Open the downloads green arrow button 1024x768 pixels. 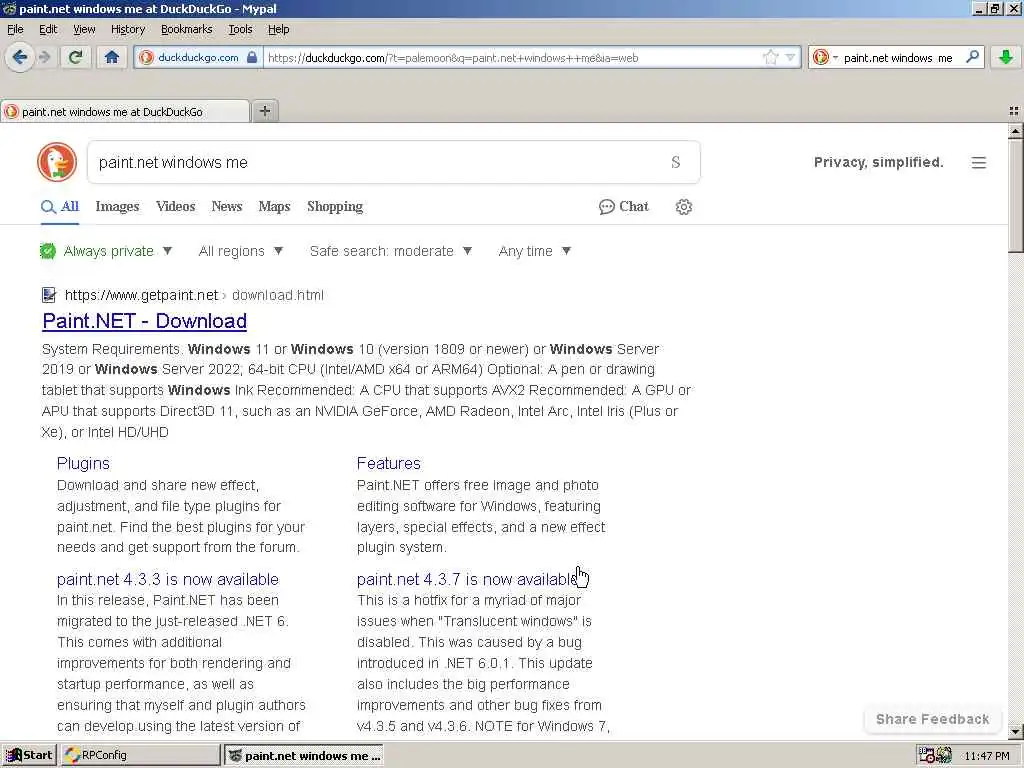tap(1006, 57)
